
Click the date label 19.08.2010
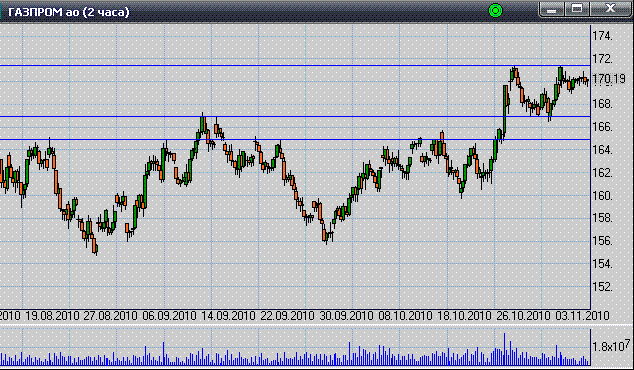pos(52,315)
